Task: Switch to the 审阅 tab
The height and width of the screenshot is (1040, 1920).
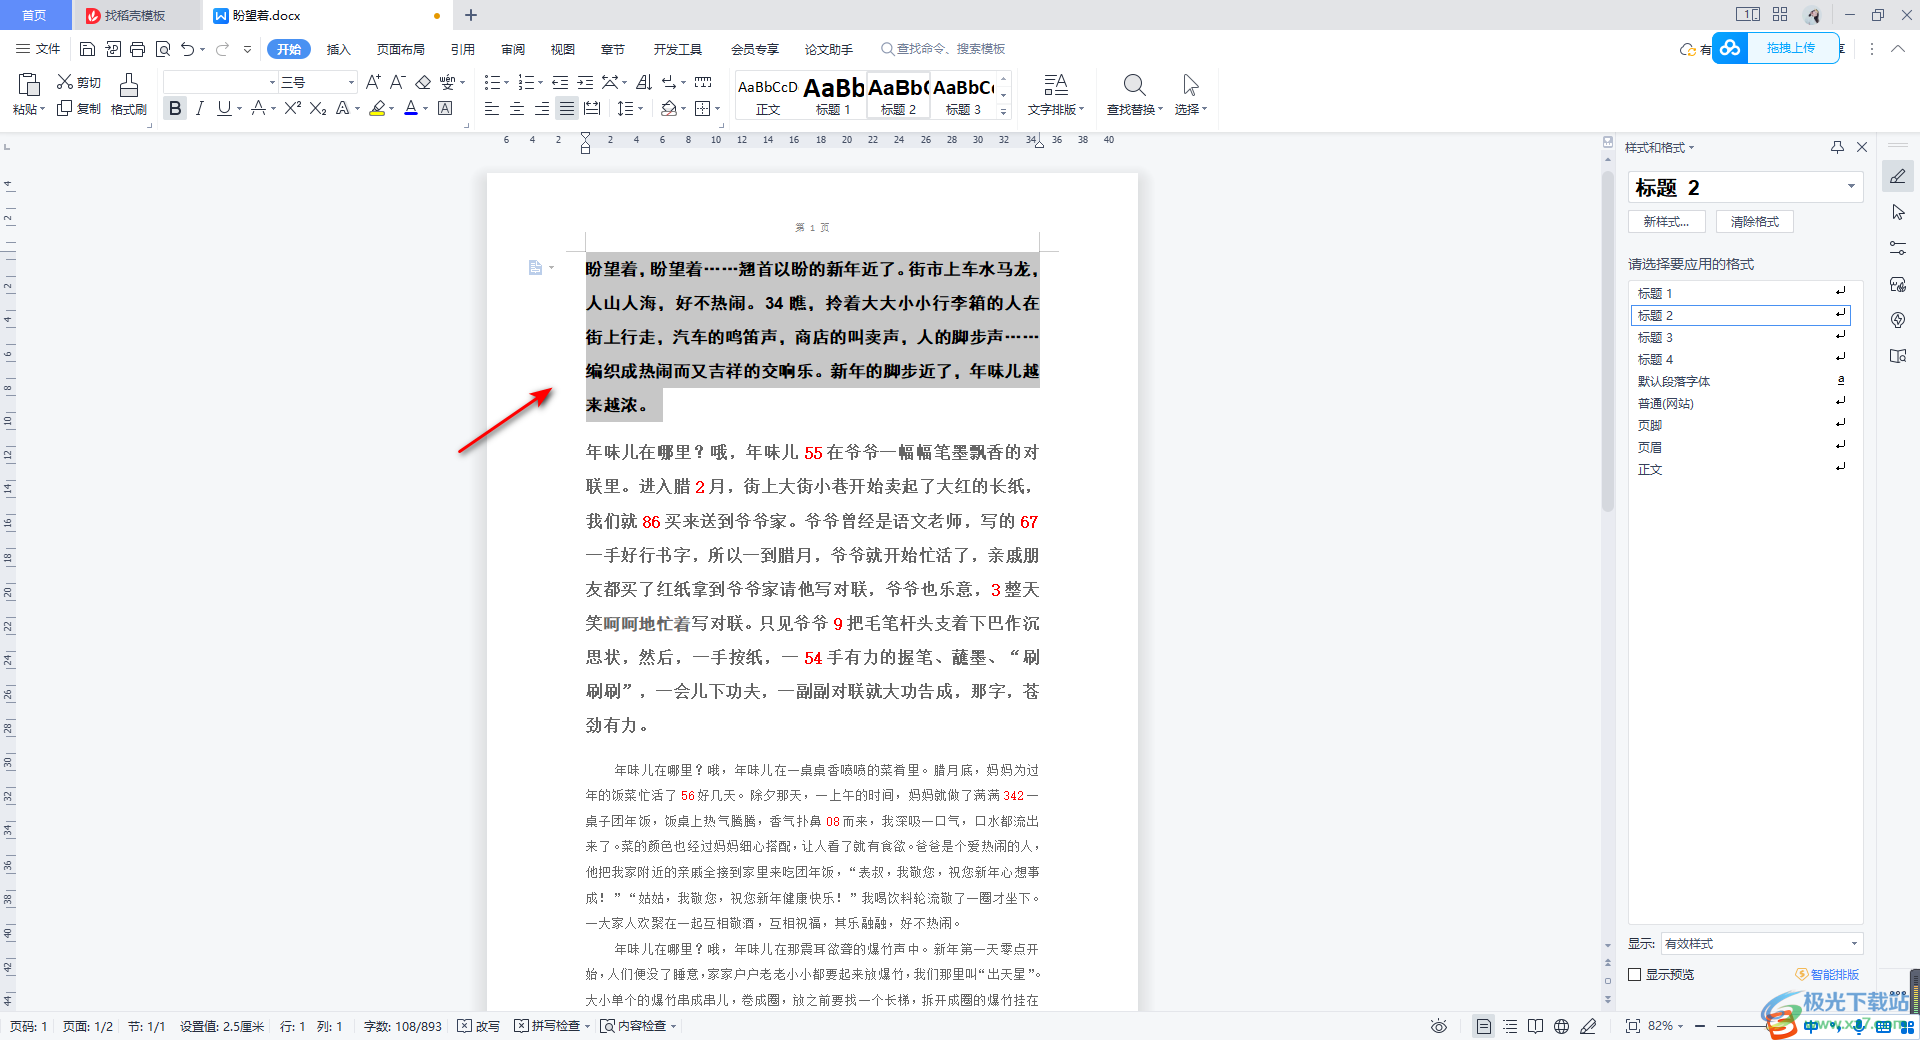Action: pyautogui.click(x=513, y=49)
